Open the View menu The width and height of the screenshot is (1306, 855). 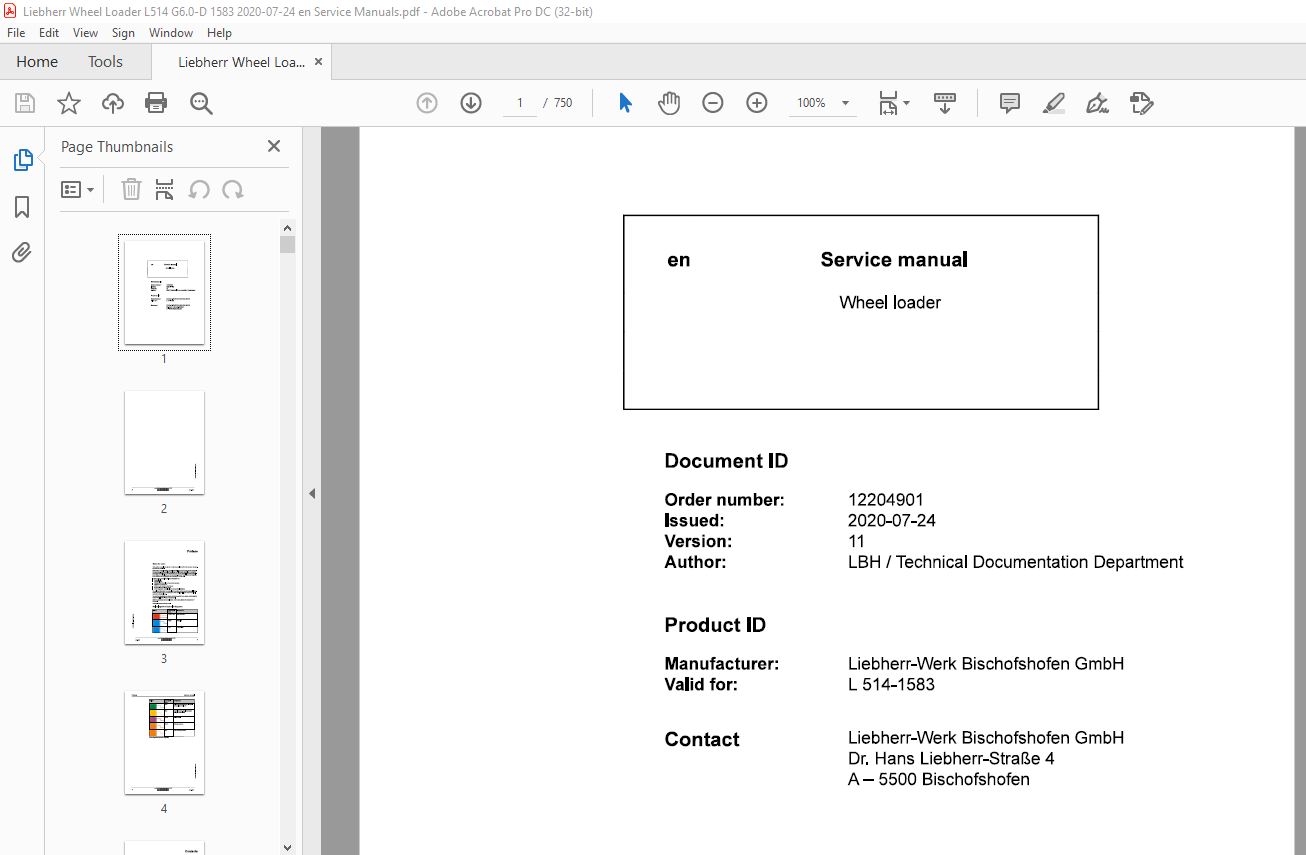pyautogui.click(x=86, y=33)
